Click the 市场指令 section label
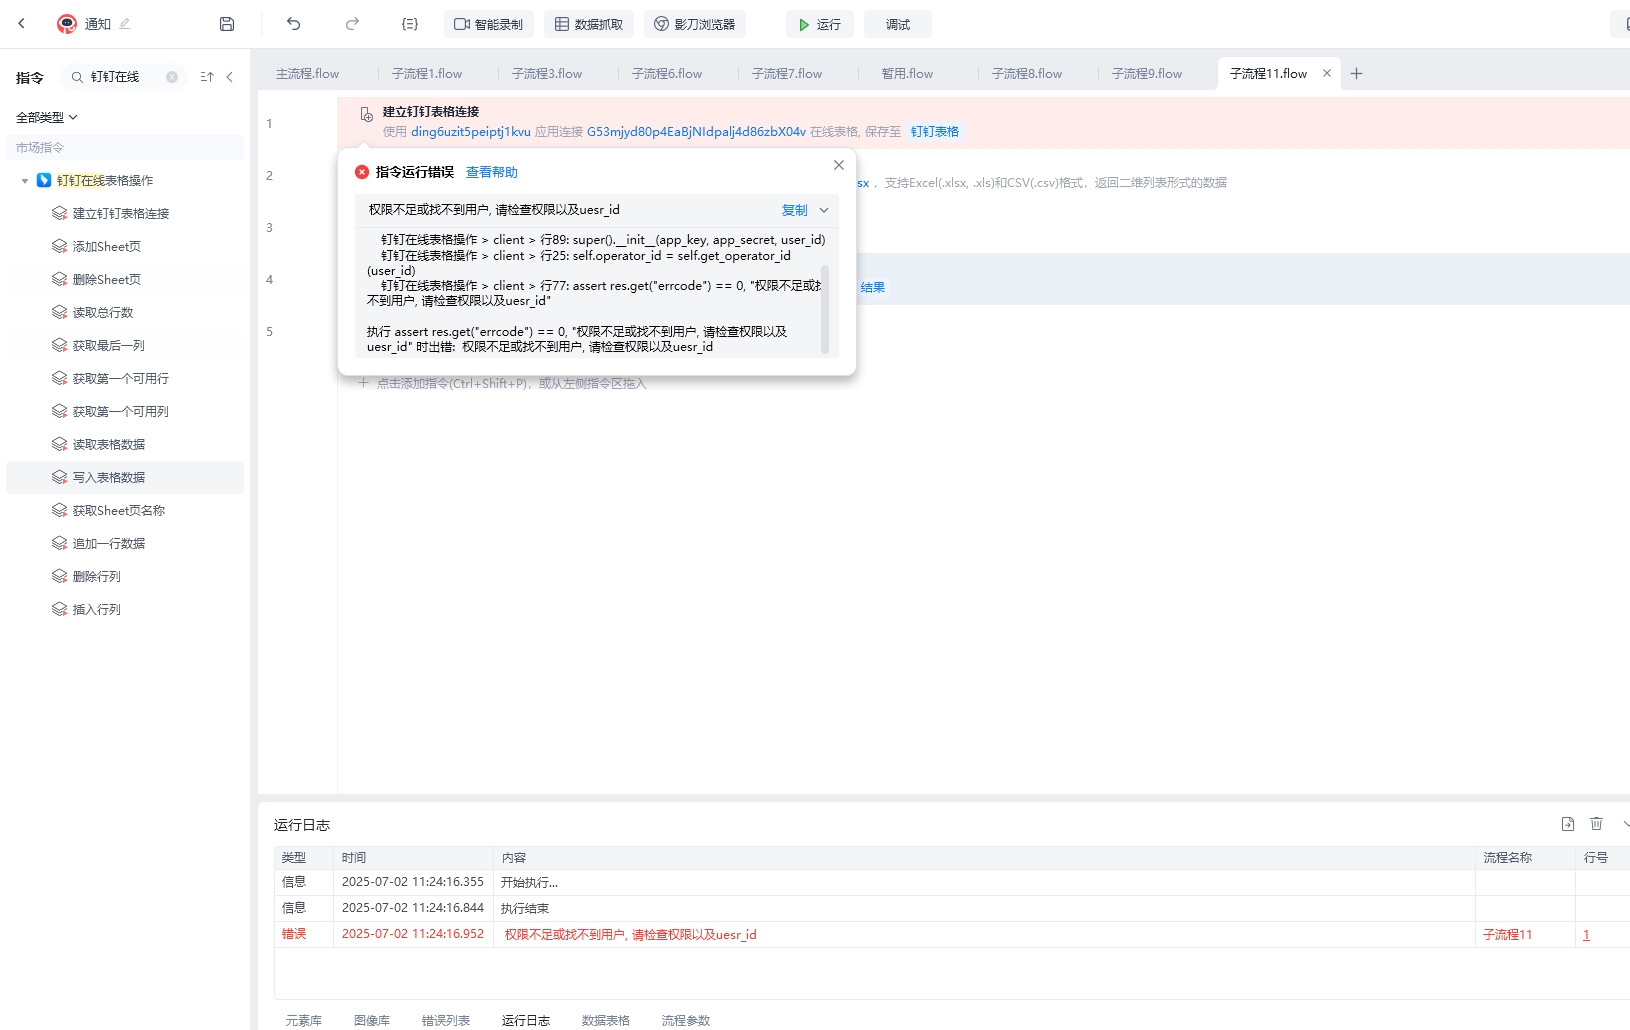The height and width of the screenshot is (1030, 1630). pyautogui.click(x=40, y=147)
